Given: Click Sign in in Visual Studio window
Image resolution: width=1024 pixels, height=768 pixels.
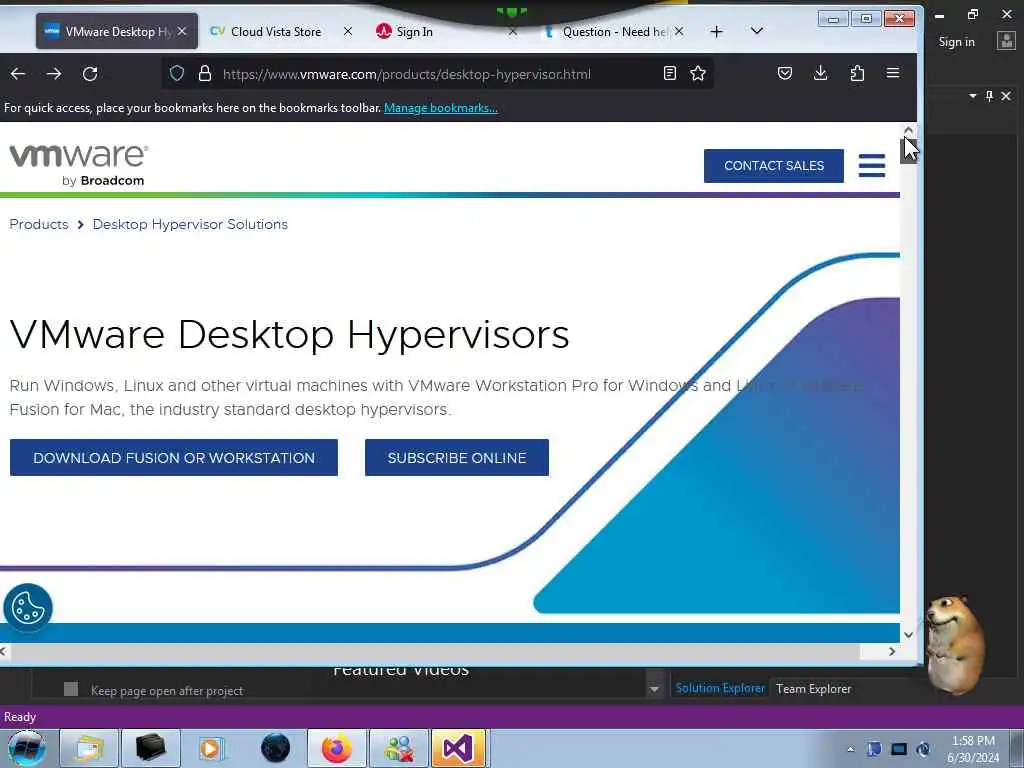Looking at the screenshot, I should [956, 42].
